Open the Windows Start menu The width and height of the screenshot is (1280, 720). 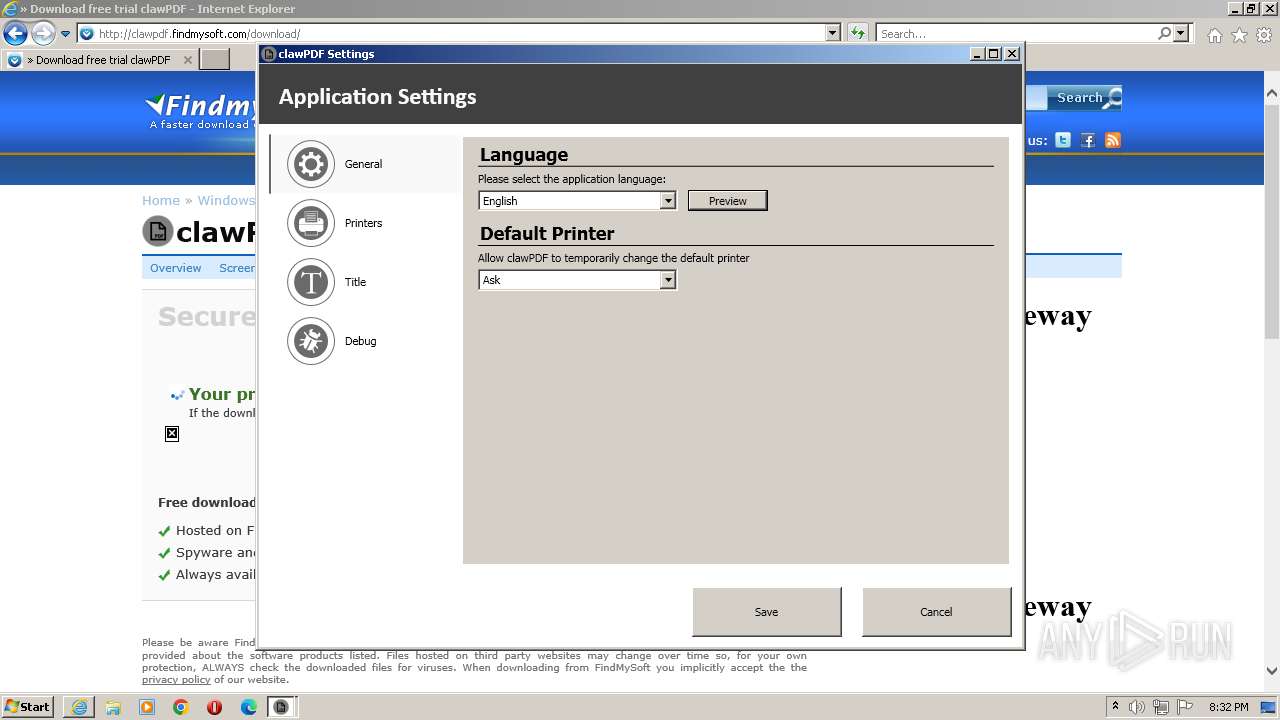point(28,706)
